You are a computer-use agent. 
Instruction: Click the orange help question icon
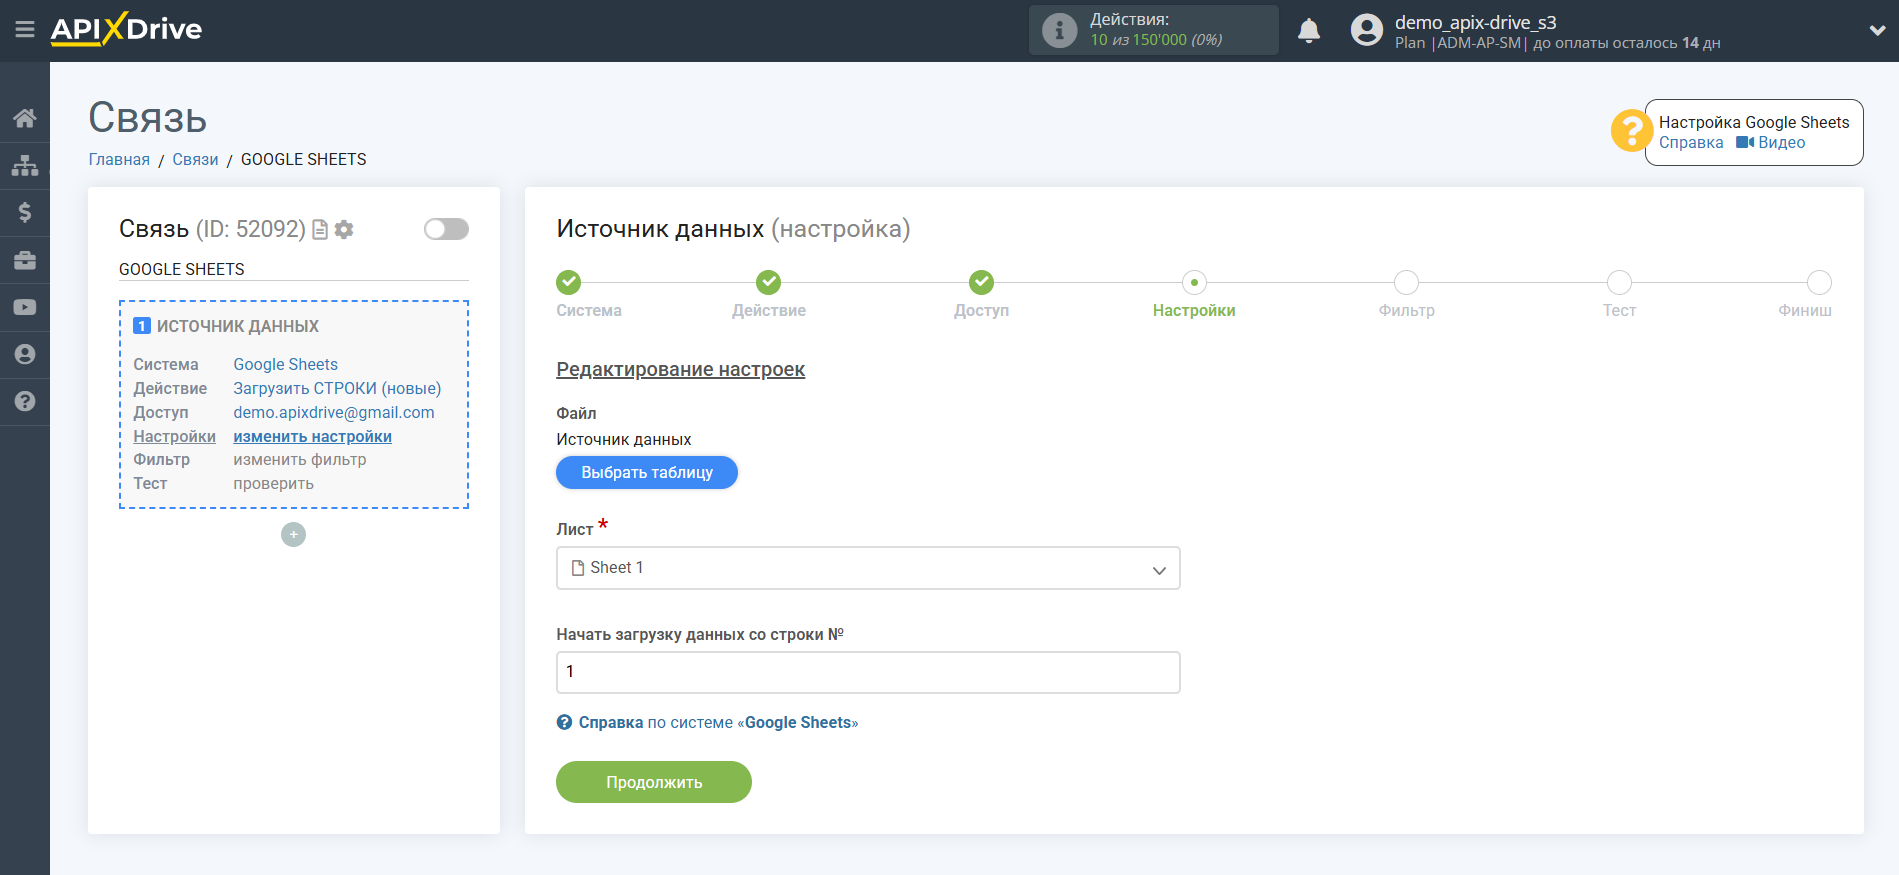[x=1631, y=131]
